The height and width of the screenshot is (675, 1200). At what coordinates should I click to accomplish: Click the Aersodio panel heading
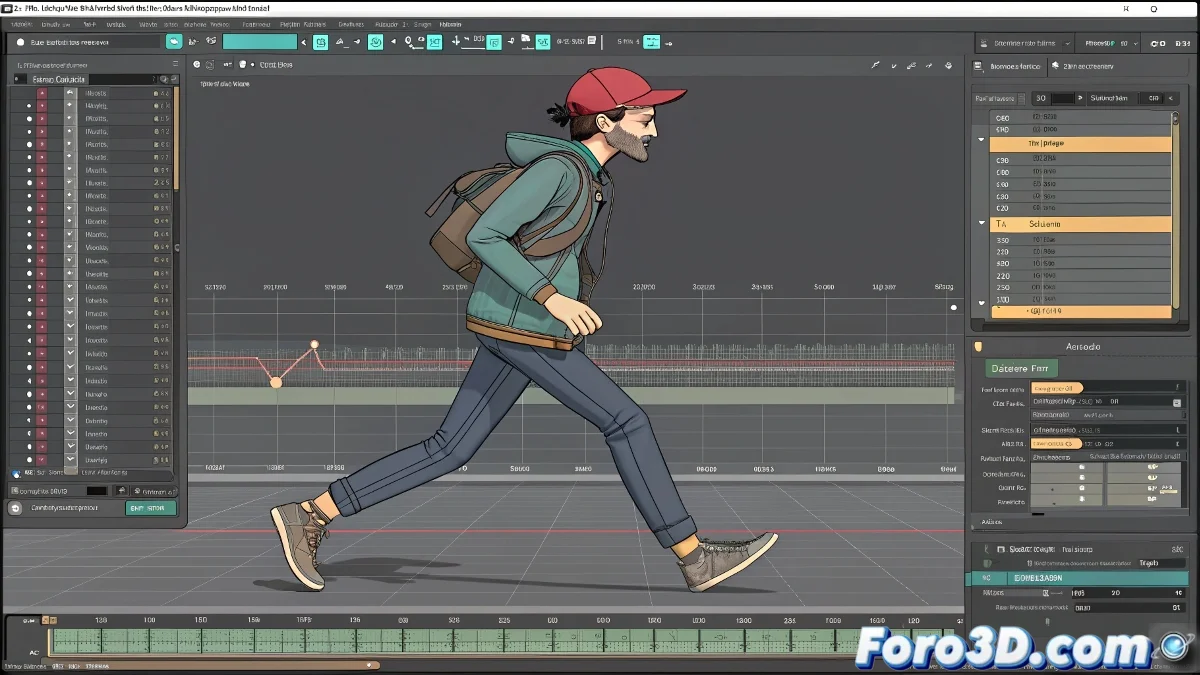(1082, 347)
